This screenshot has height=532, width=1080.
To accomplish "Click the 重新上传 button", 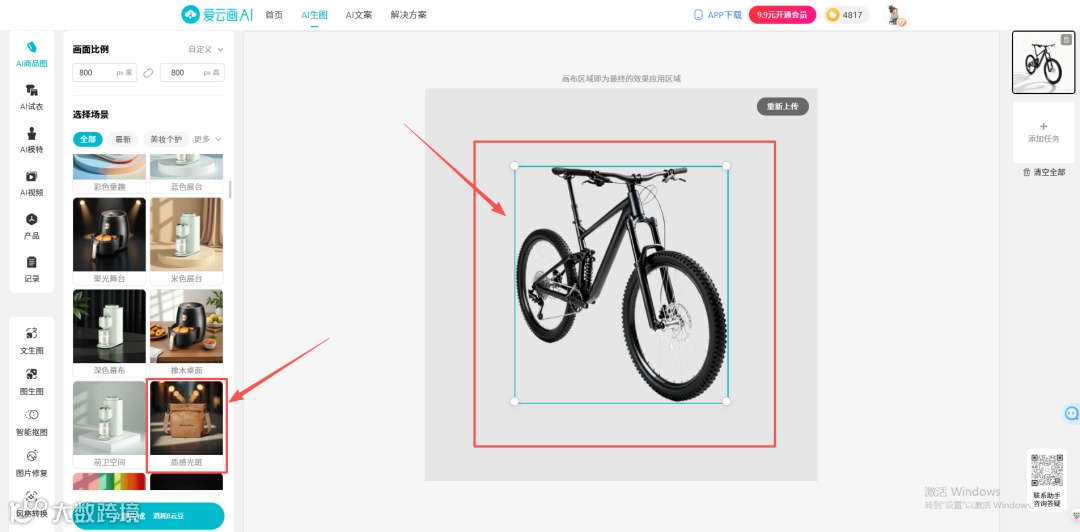I will [782, 107].
